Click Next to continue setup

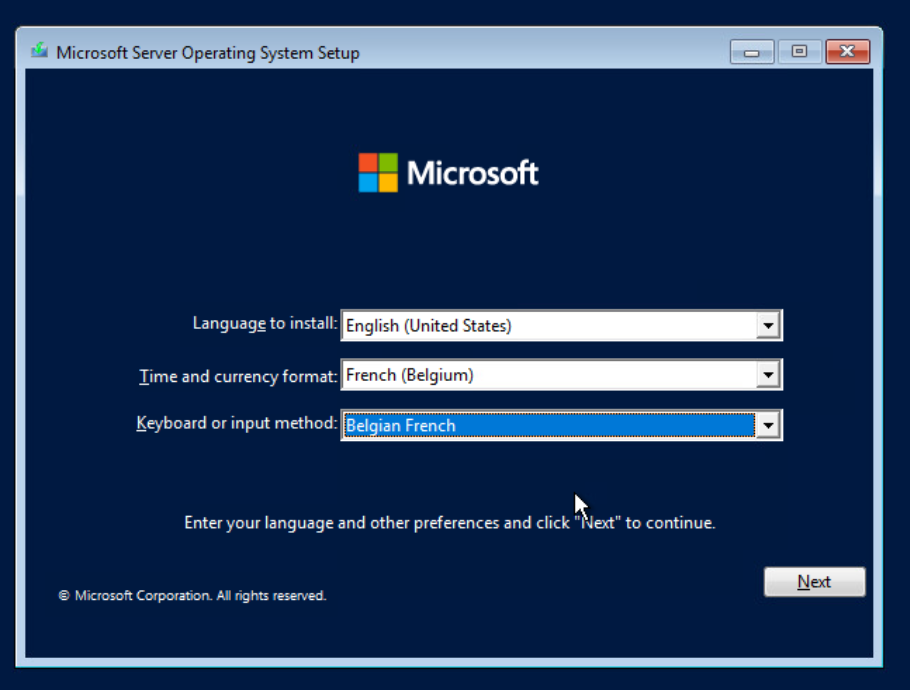(814, 581)
